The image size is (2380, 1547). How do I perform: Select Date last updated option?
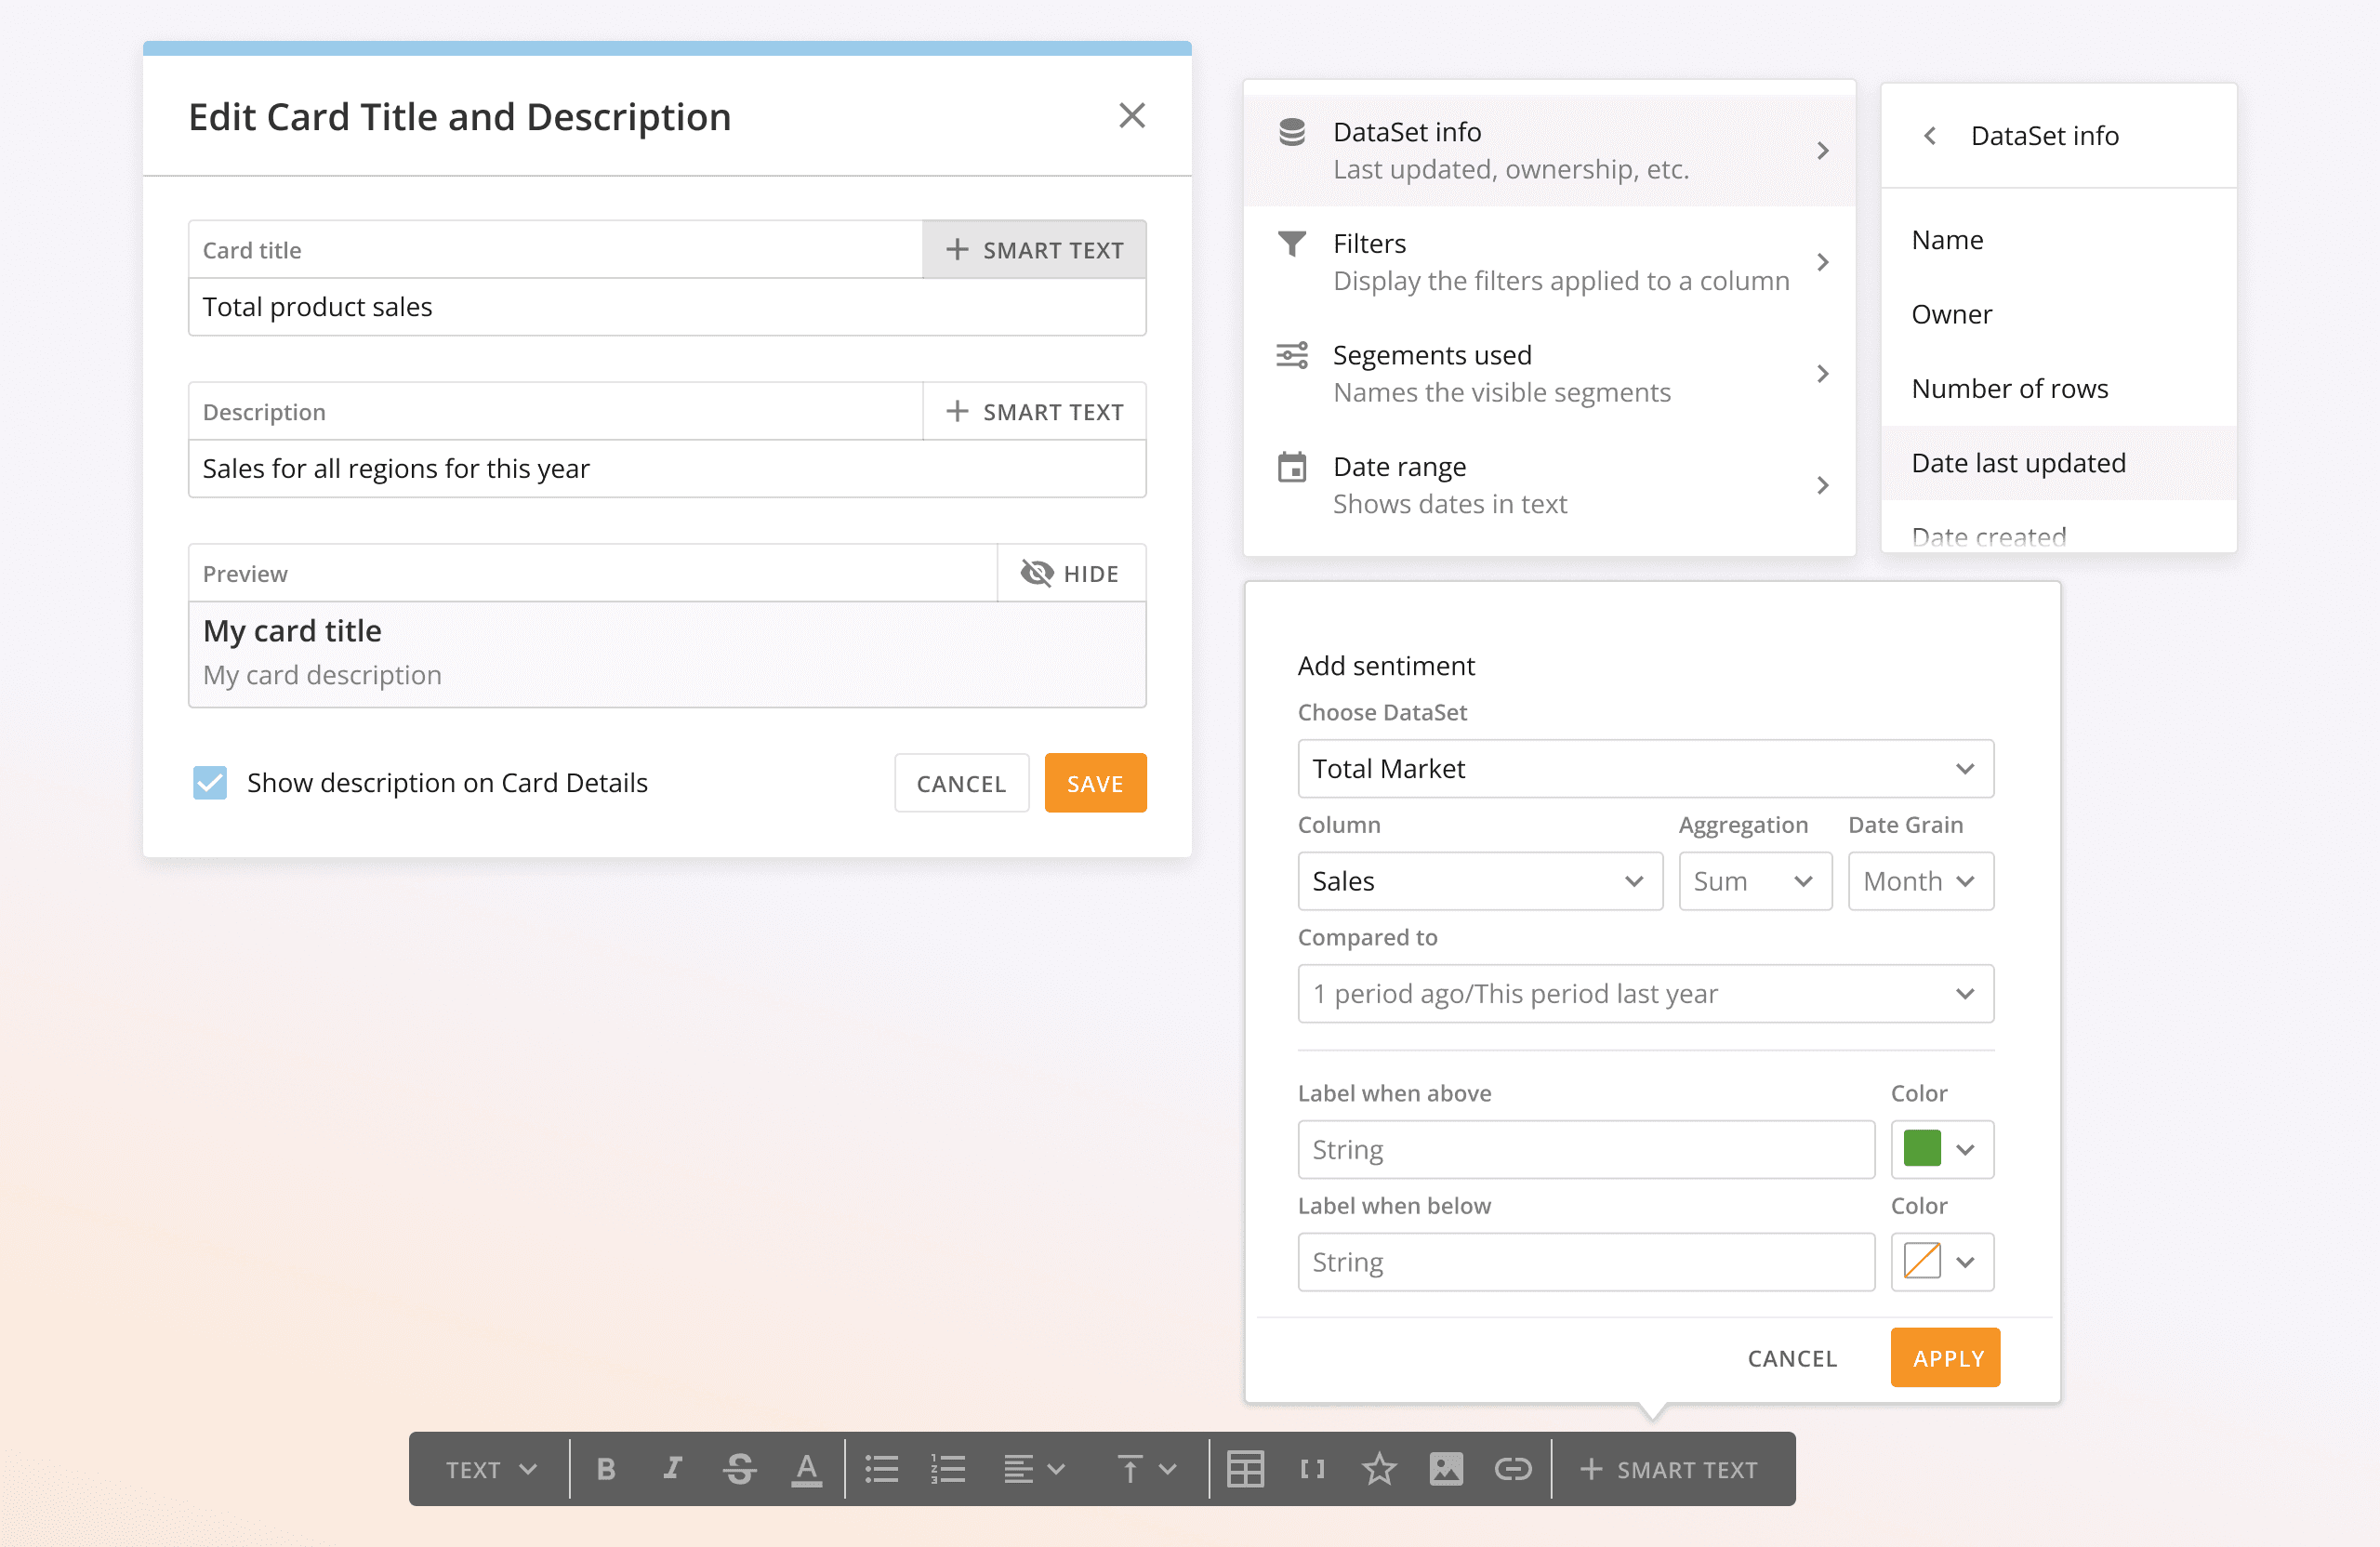tap(2058, 463)
